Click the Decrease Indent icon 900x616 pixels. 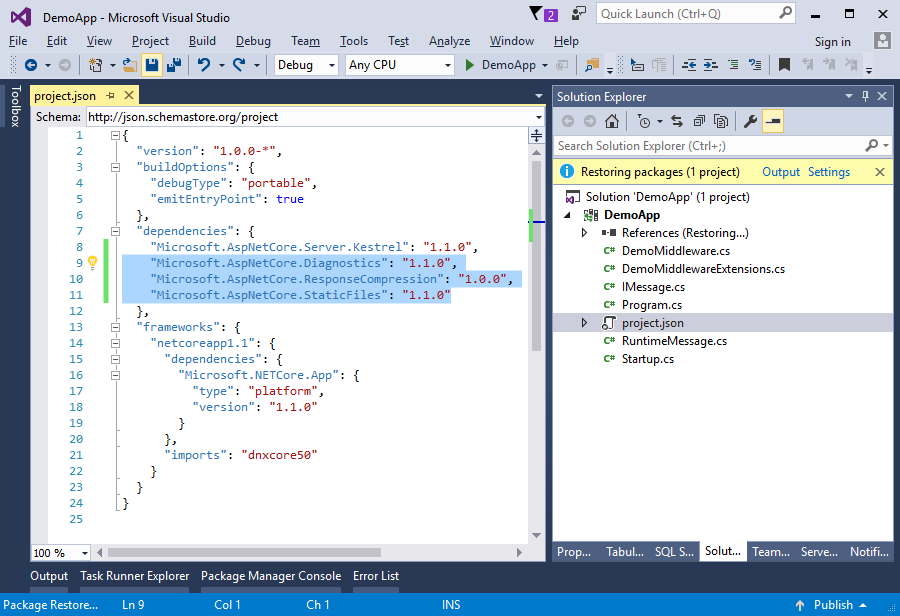tap(689, 65)
